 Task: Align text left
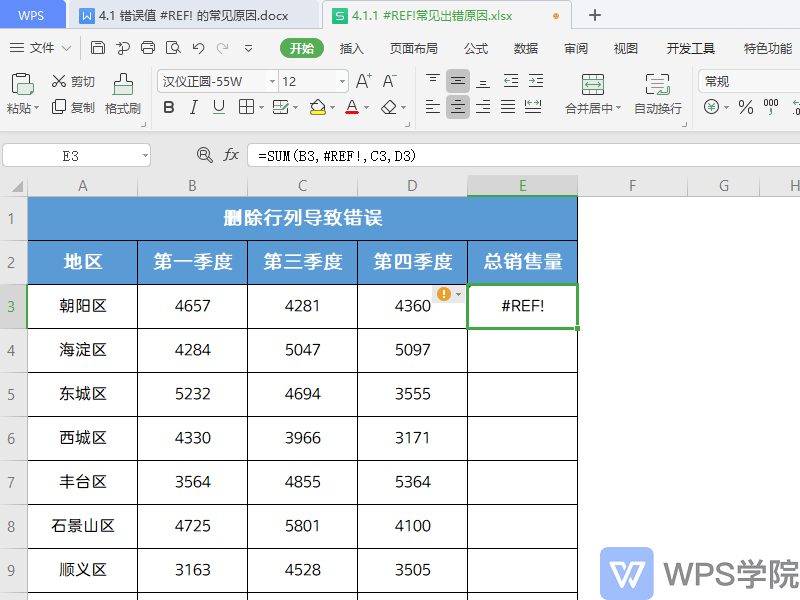pos(433,107)
